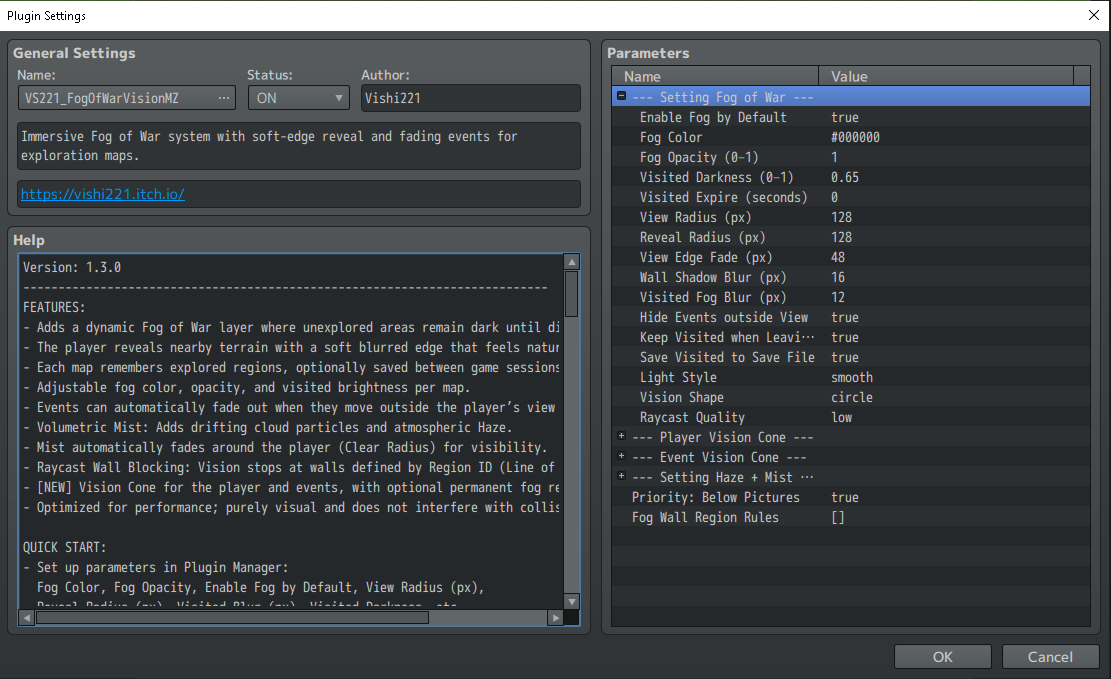Click the FEATURES: heading in Help
Viewport: 1111px width, 679px height.
(x=54, y=307)
